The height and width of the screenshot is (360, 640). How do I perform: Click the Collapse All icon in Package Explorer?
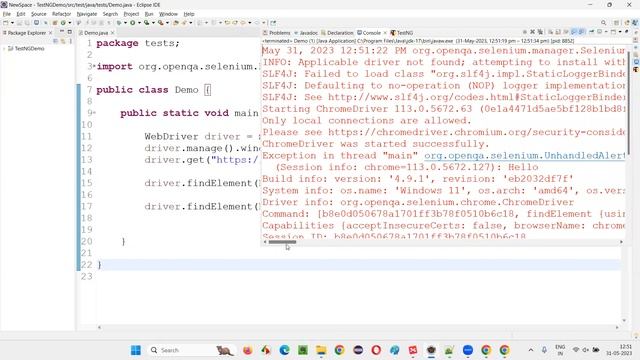pyautogui.click(x=56, y=41)
